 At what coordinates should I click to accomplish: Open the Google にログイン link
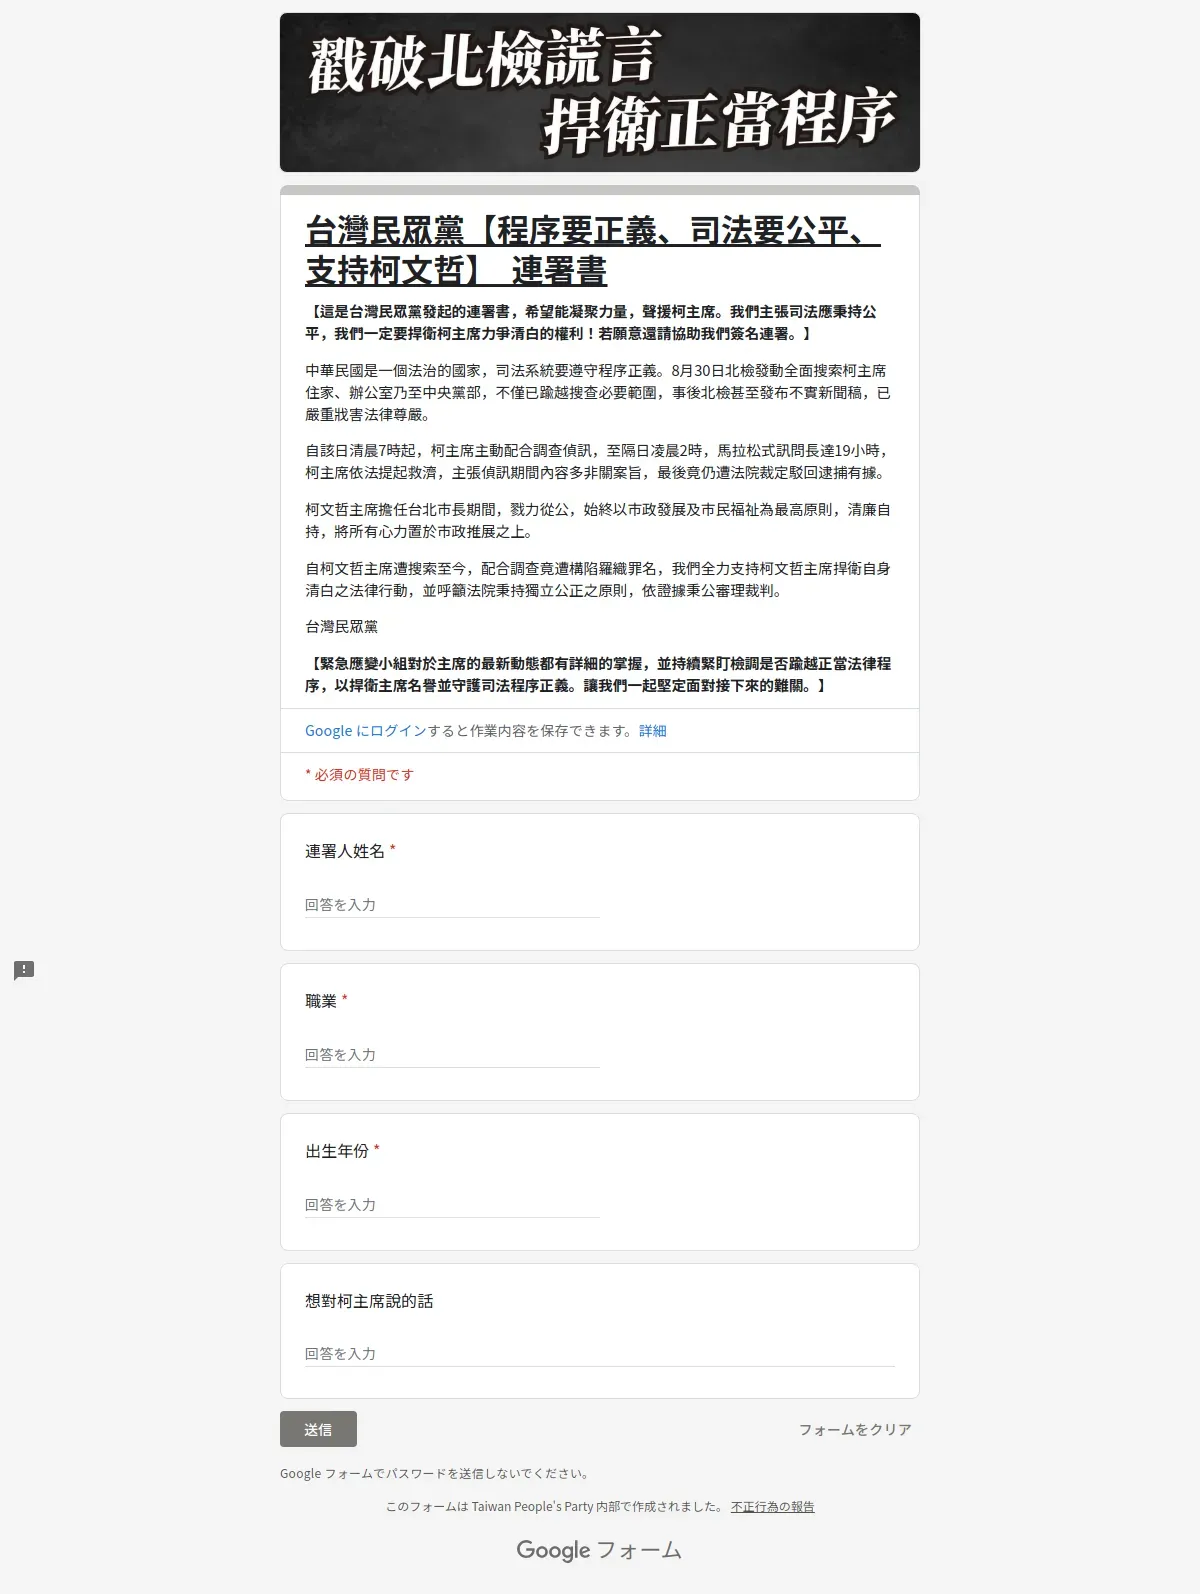pyautogui.click(x=366, y=731)
